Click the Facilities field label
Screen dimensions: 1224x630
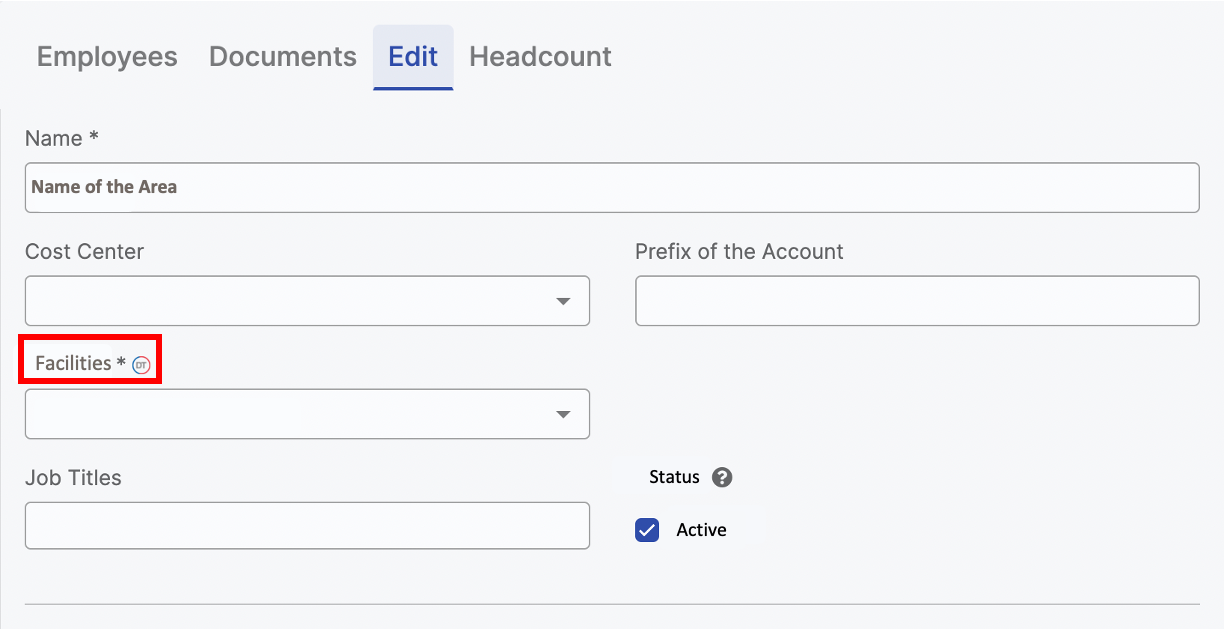pyautogui.click(x=73, y=363)
